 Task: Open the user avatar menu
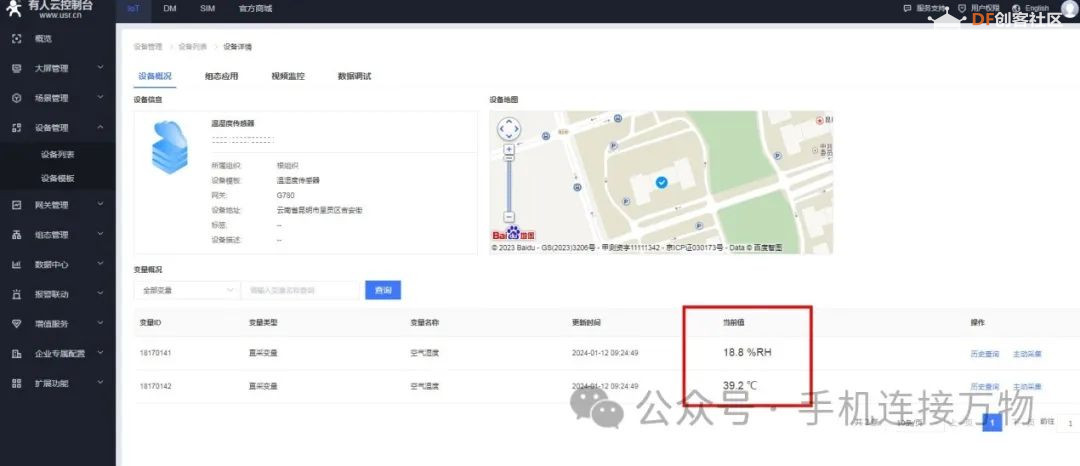coord(1069,8)
